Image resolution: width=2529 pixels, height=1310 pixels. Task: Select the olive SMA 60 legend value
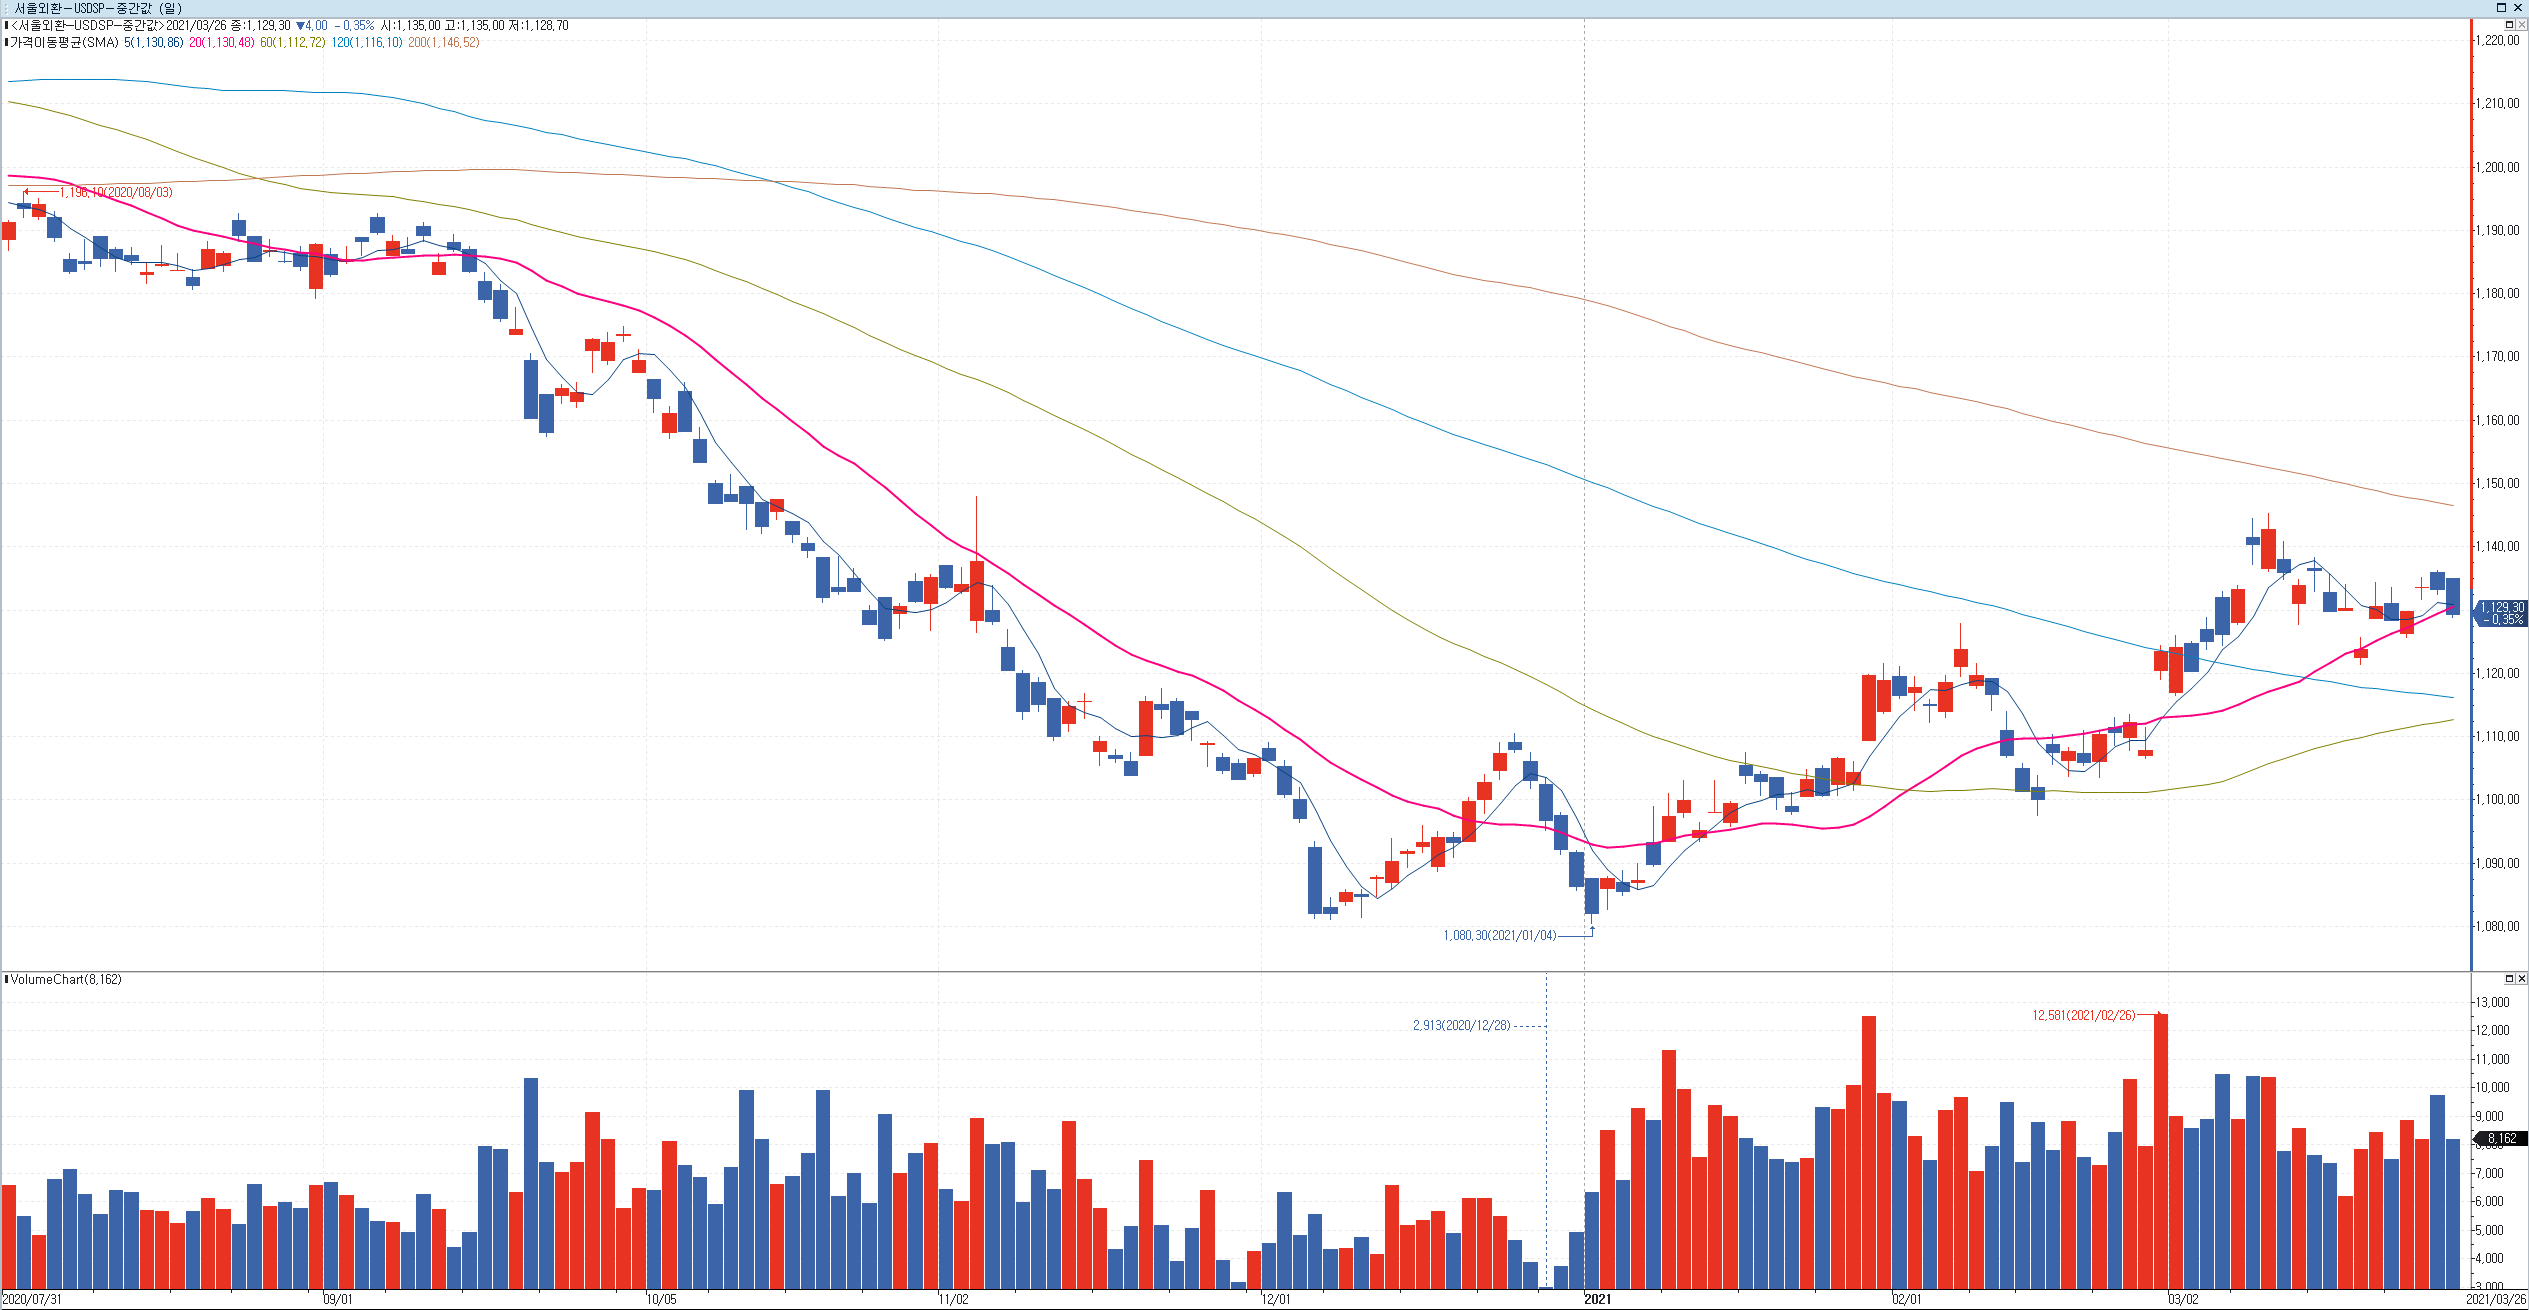click(292, 43)
